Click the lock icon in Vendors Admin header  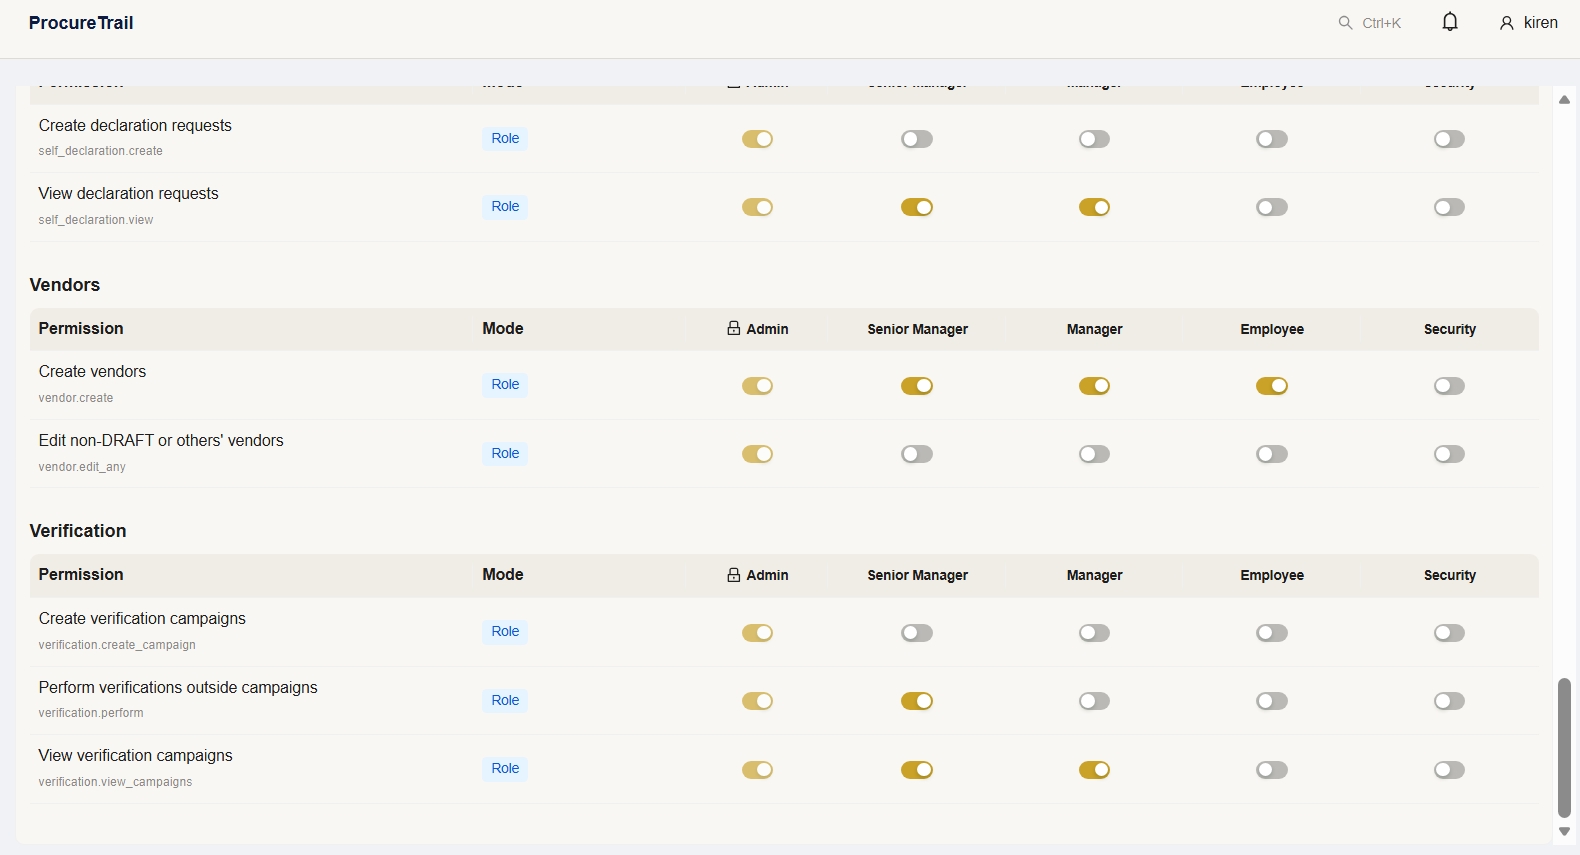coord(734,329)
